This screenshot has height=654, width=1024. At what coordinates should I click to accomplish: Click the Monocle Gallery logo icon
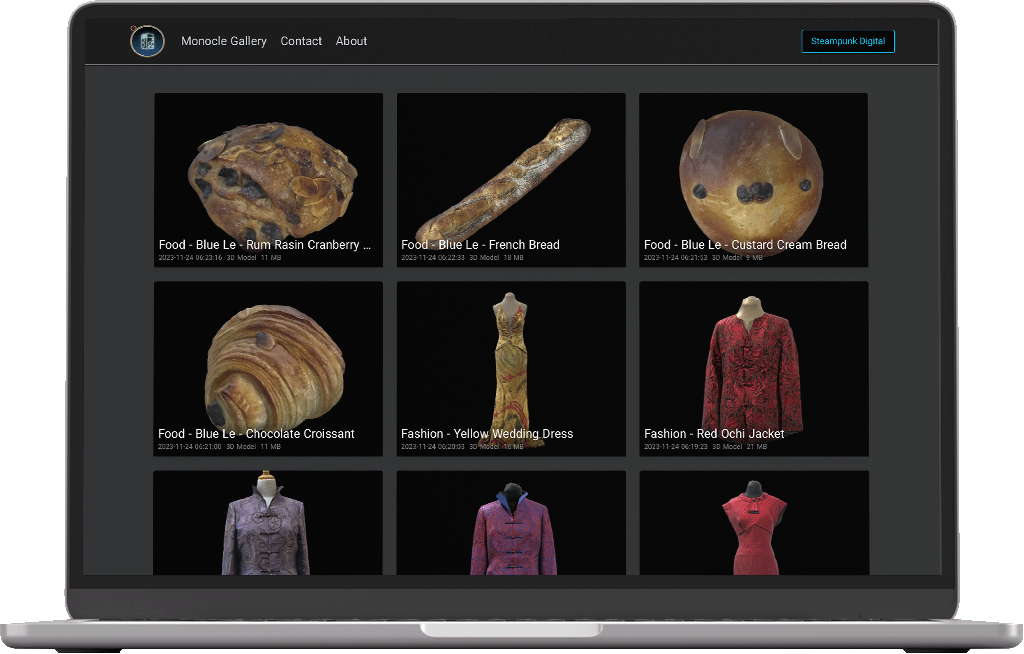147,41
